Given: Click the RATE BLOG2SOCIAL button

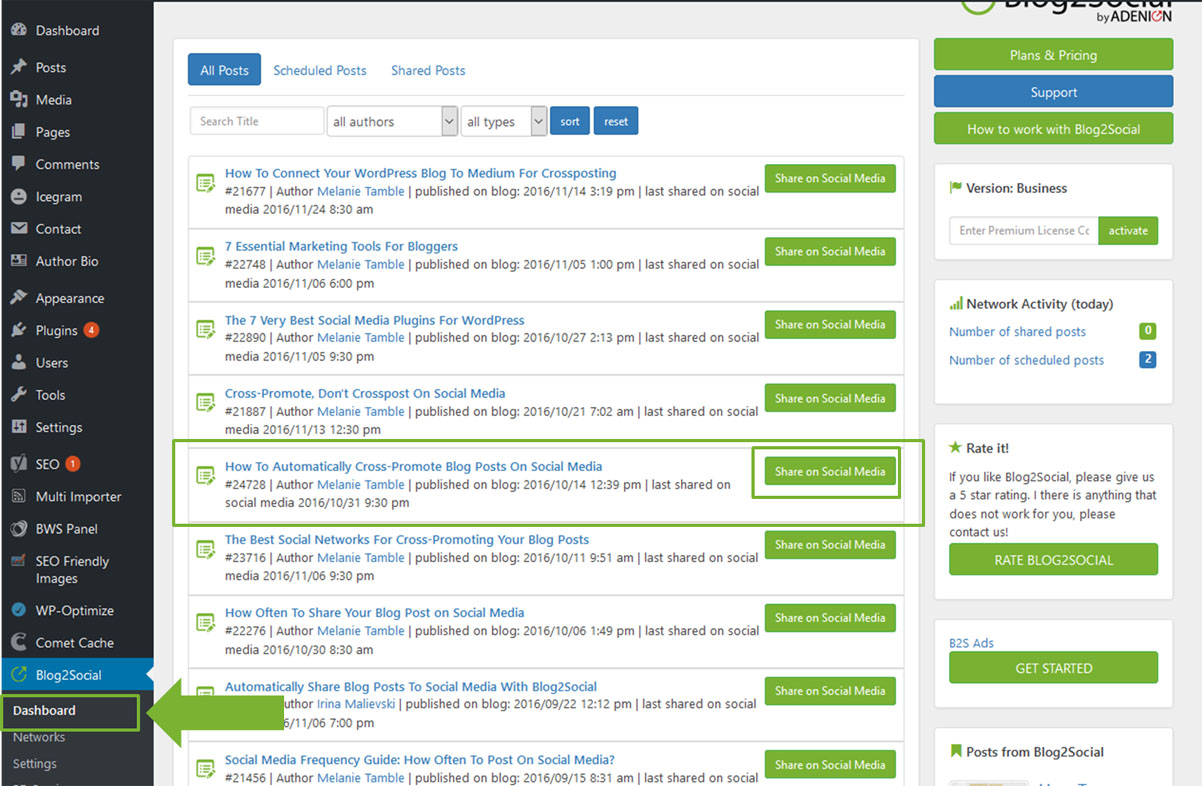Looking at the screenshot, I should coord(1053,560).
